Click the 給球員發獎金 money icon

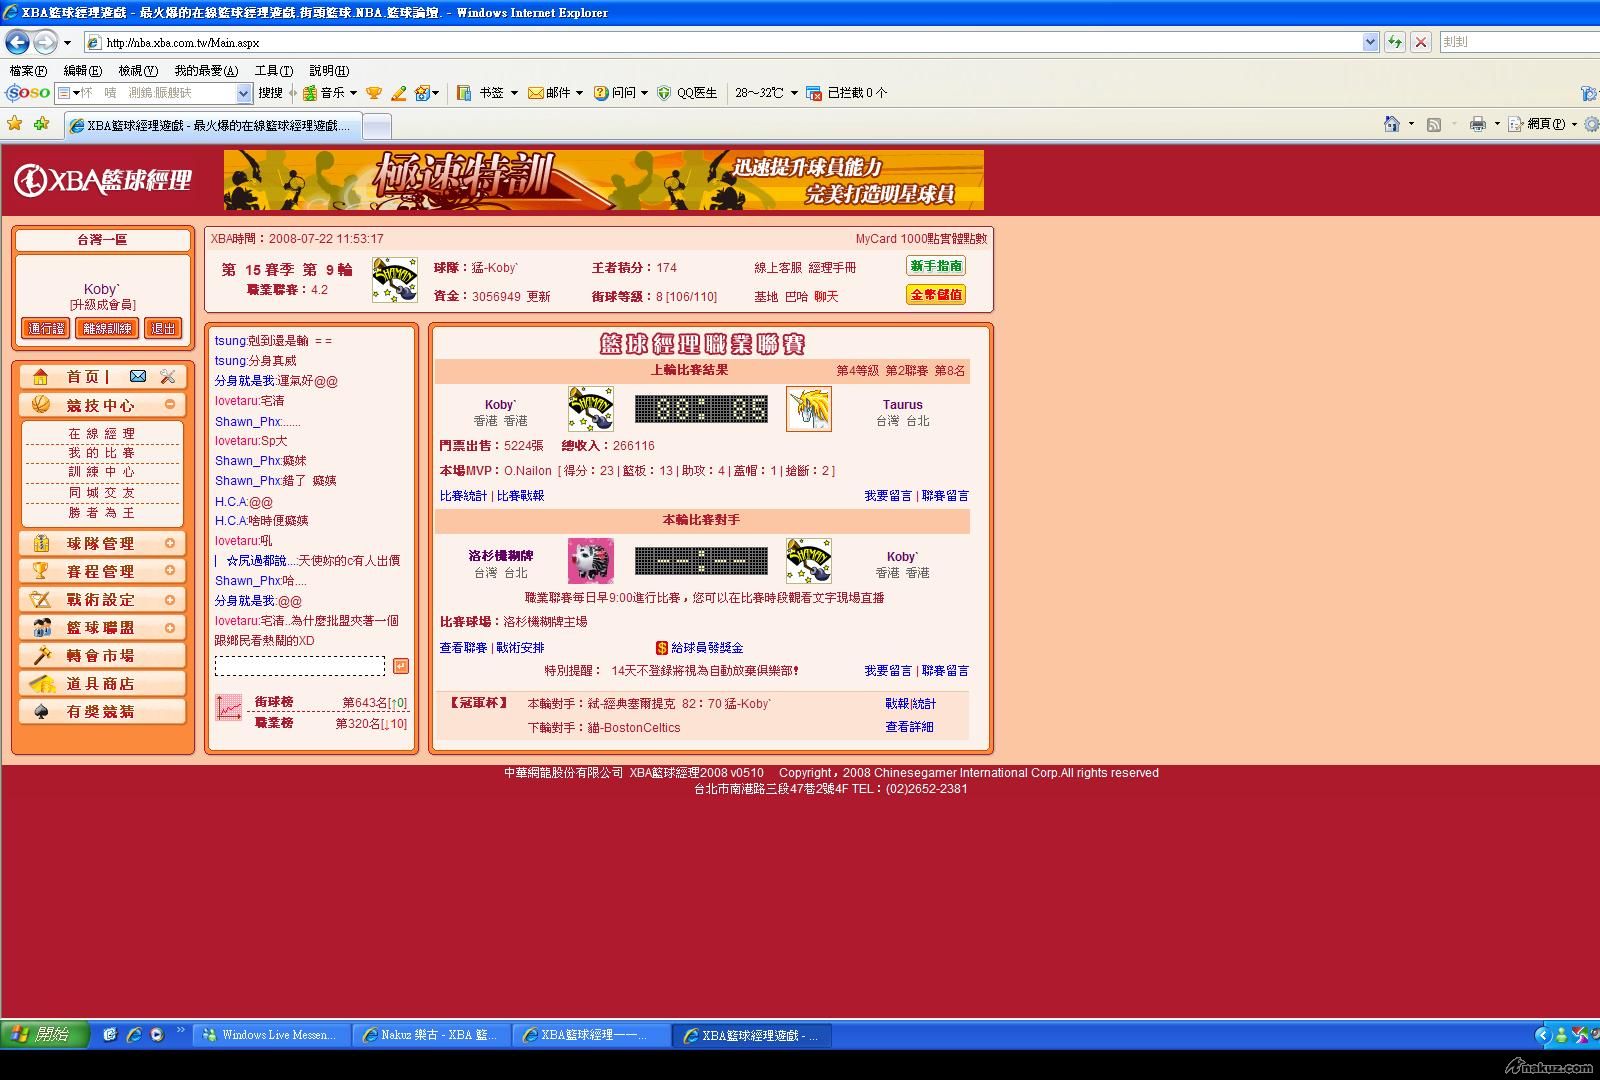pos(662,648)
